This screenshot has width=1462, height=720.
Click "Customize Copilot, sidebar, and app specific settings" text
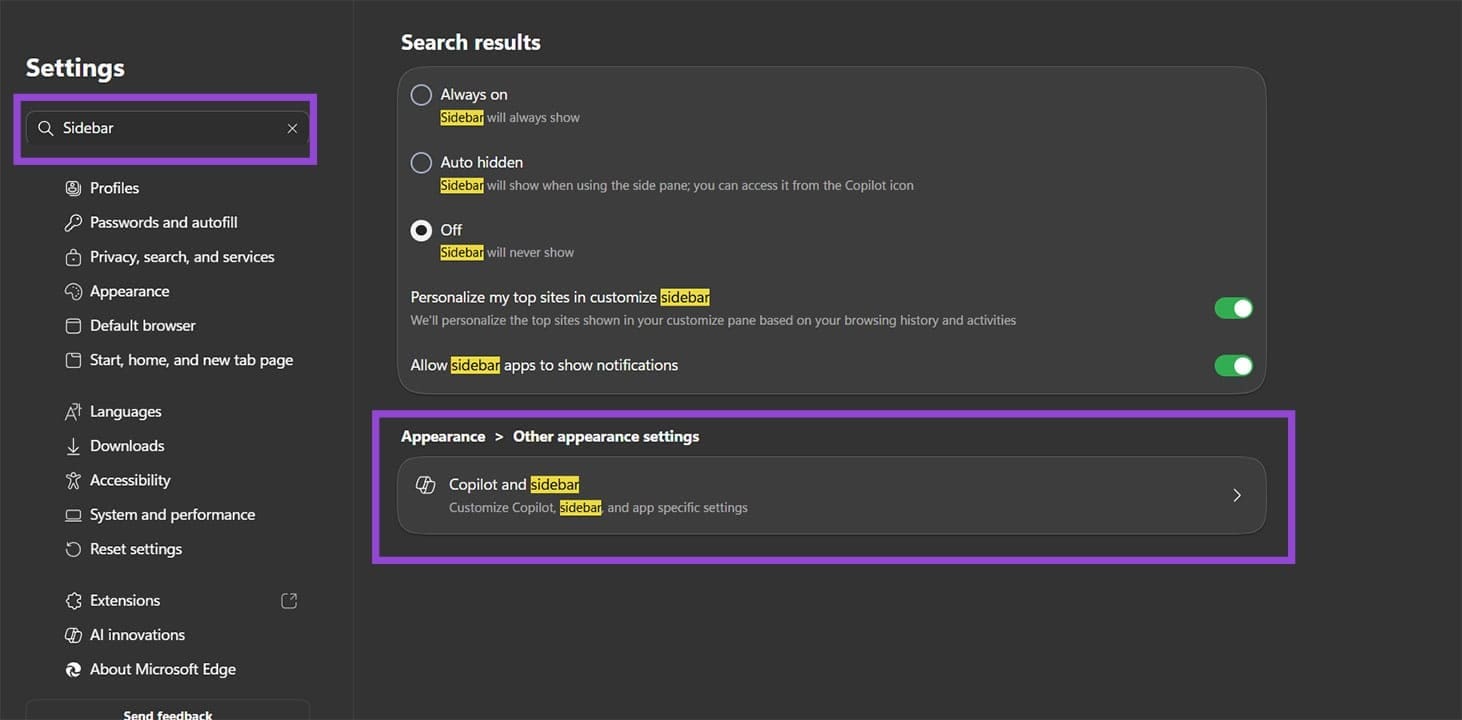598,508
